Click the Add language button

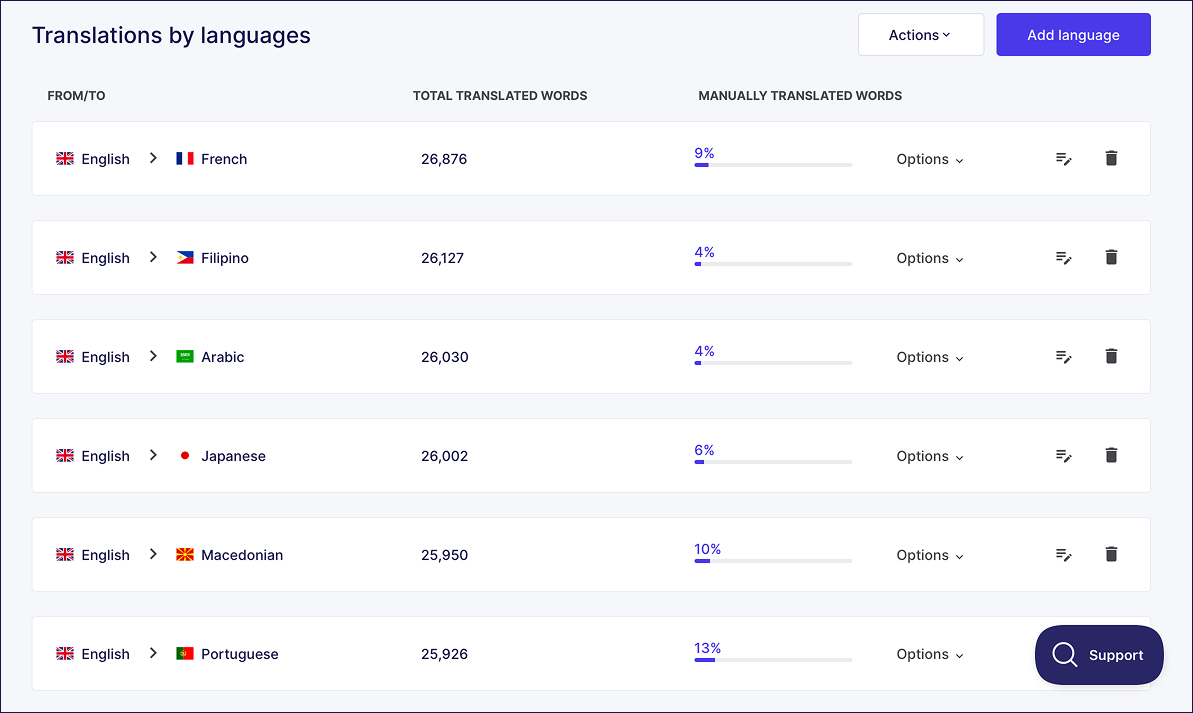pyautogui.click(x=1073, y=34)
